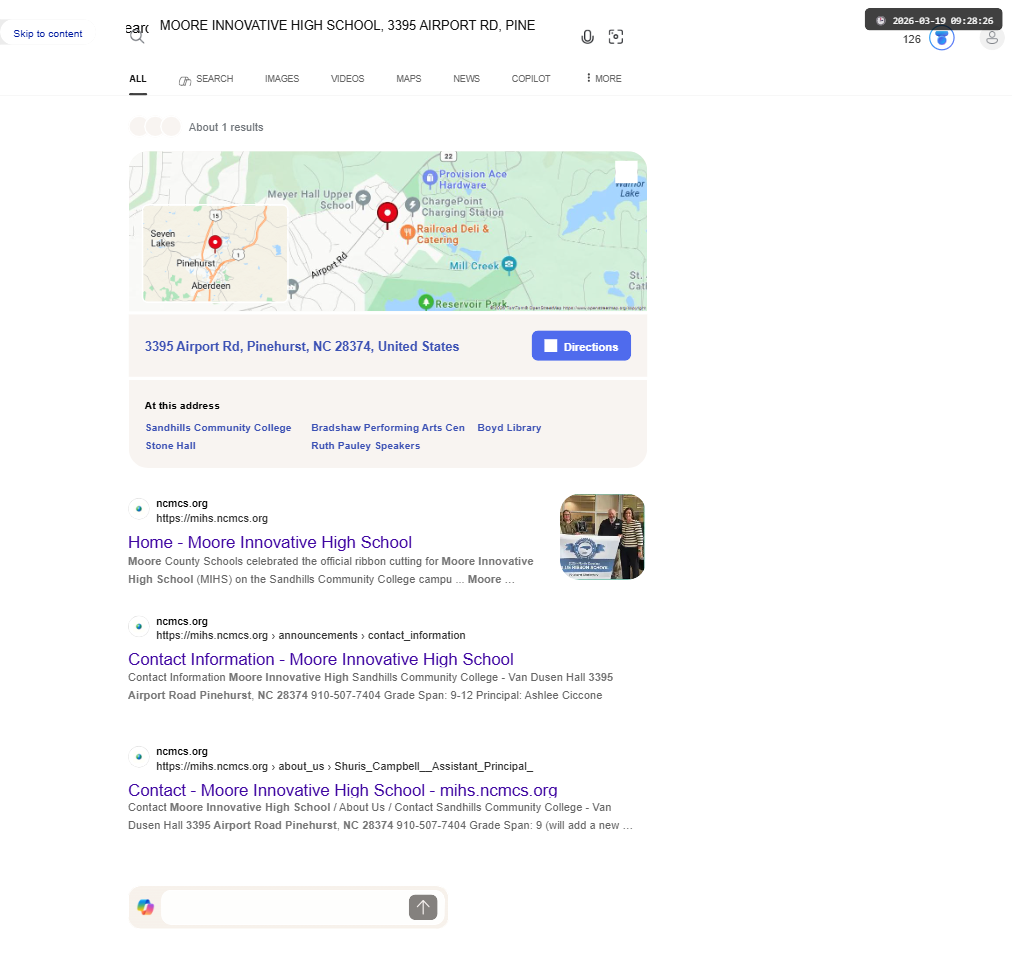The width and height of the screenshot is (1012, 968).
Task: Expand the More menu
Action: point(603,78)
